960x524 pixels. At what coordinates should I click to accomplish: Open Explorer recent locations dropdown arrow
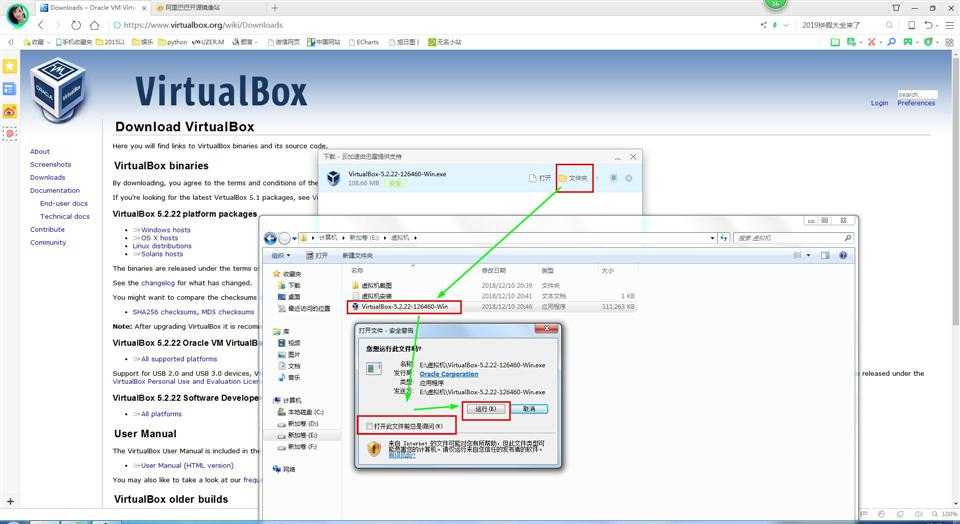pyautogui.click(x=294, y=238)
